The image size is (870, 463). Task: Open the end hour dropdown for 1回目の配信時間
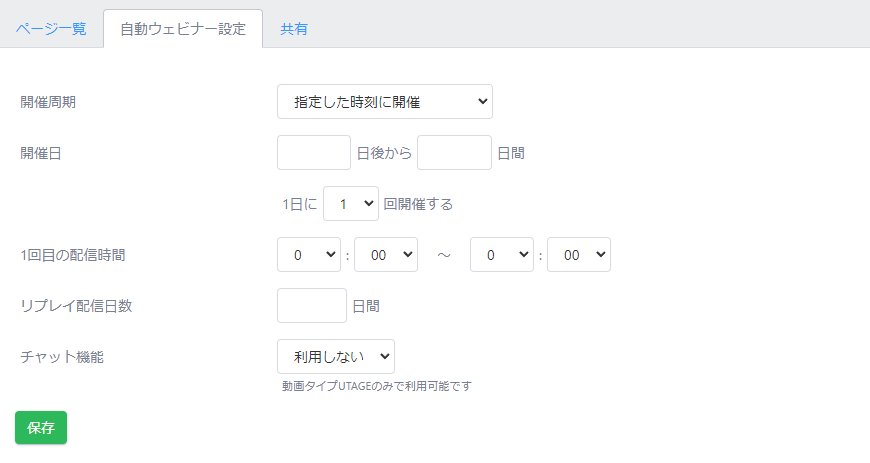tap(502, 255)
